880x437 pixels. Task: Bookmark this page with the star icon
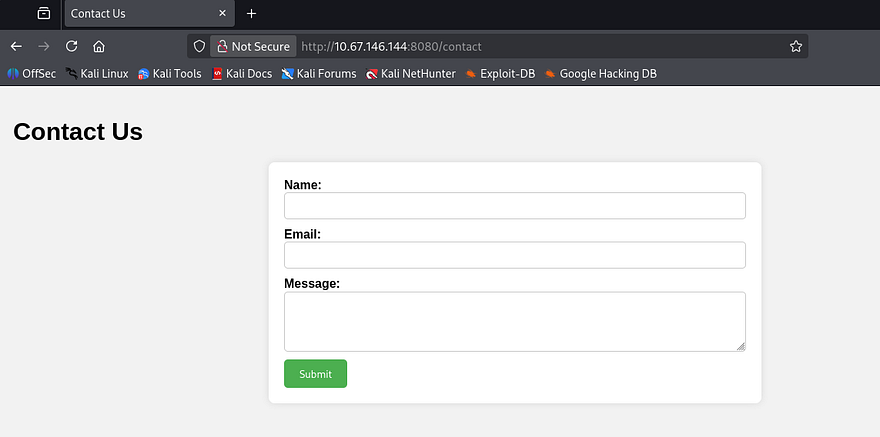[x=796, y=46]
